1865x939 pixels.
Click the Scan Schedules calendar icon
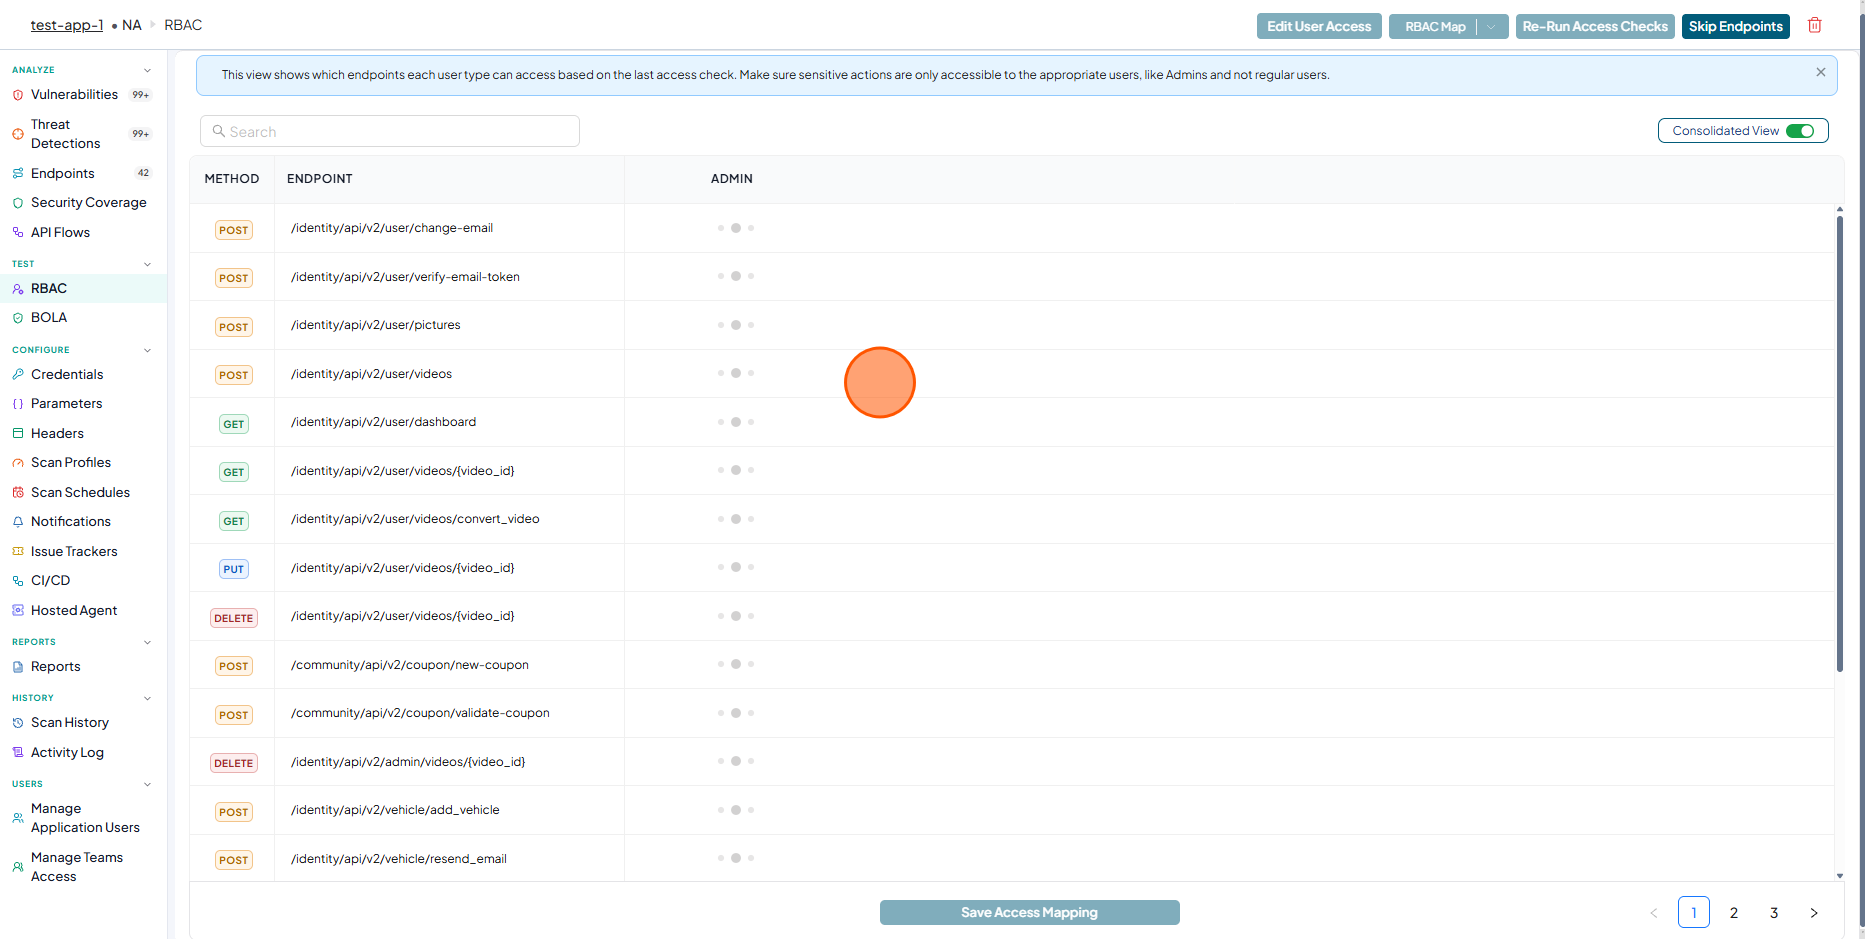(18, 493)
